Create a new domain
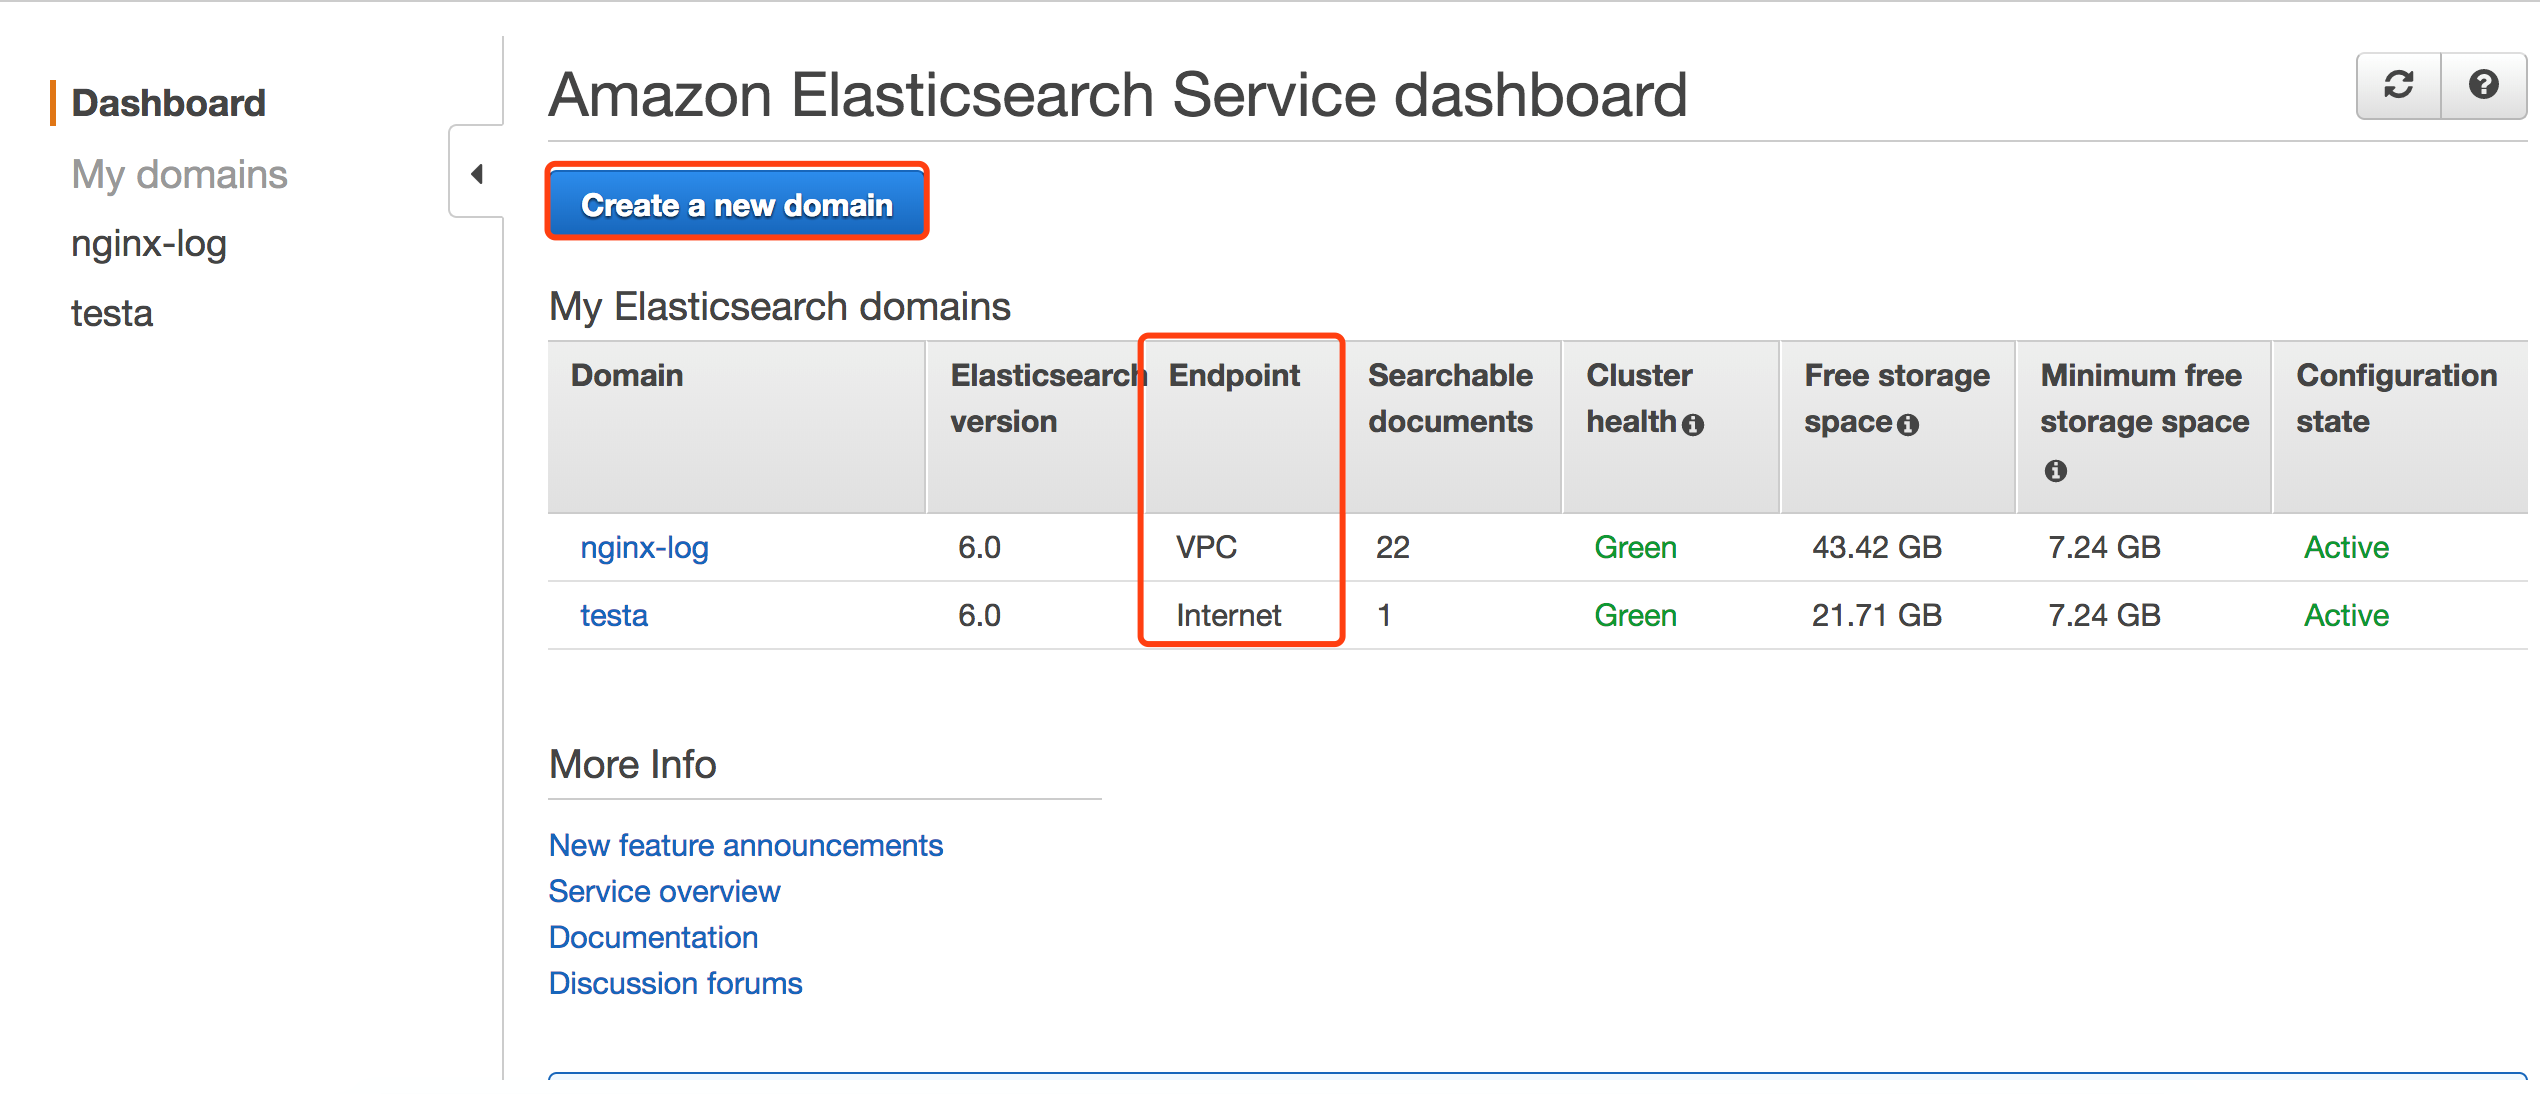Screen dimensions: 2540x1094 pos(737,204)
